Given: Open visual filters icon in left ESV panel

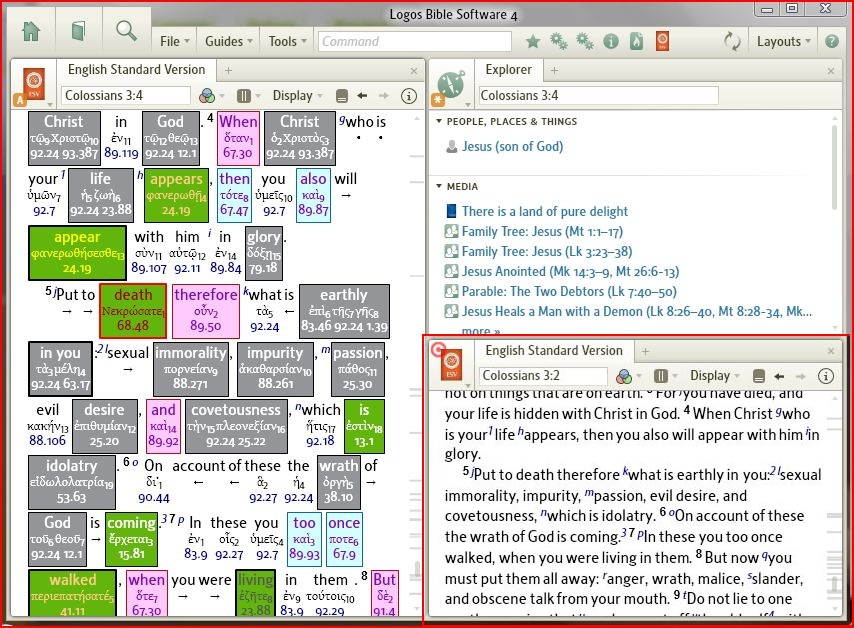Looking at the screenshot, I should pyautogui.click(x=207, y=96).
